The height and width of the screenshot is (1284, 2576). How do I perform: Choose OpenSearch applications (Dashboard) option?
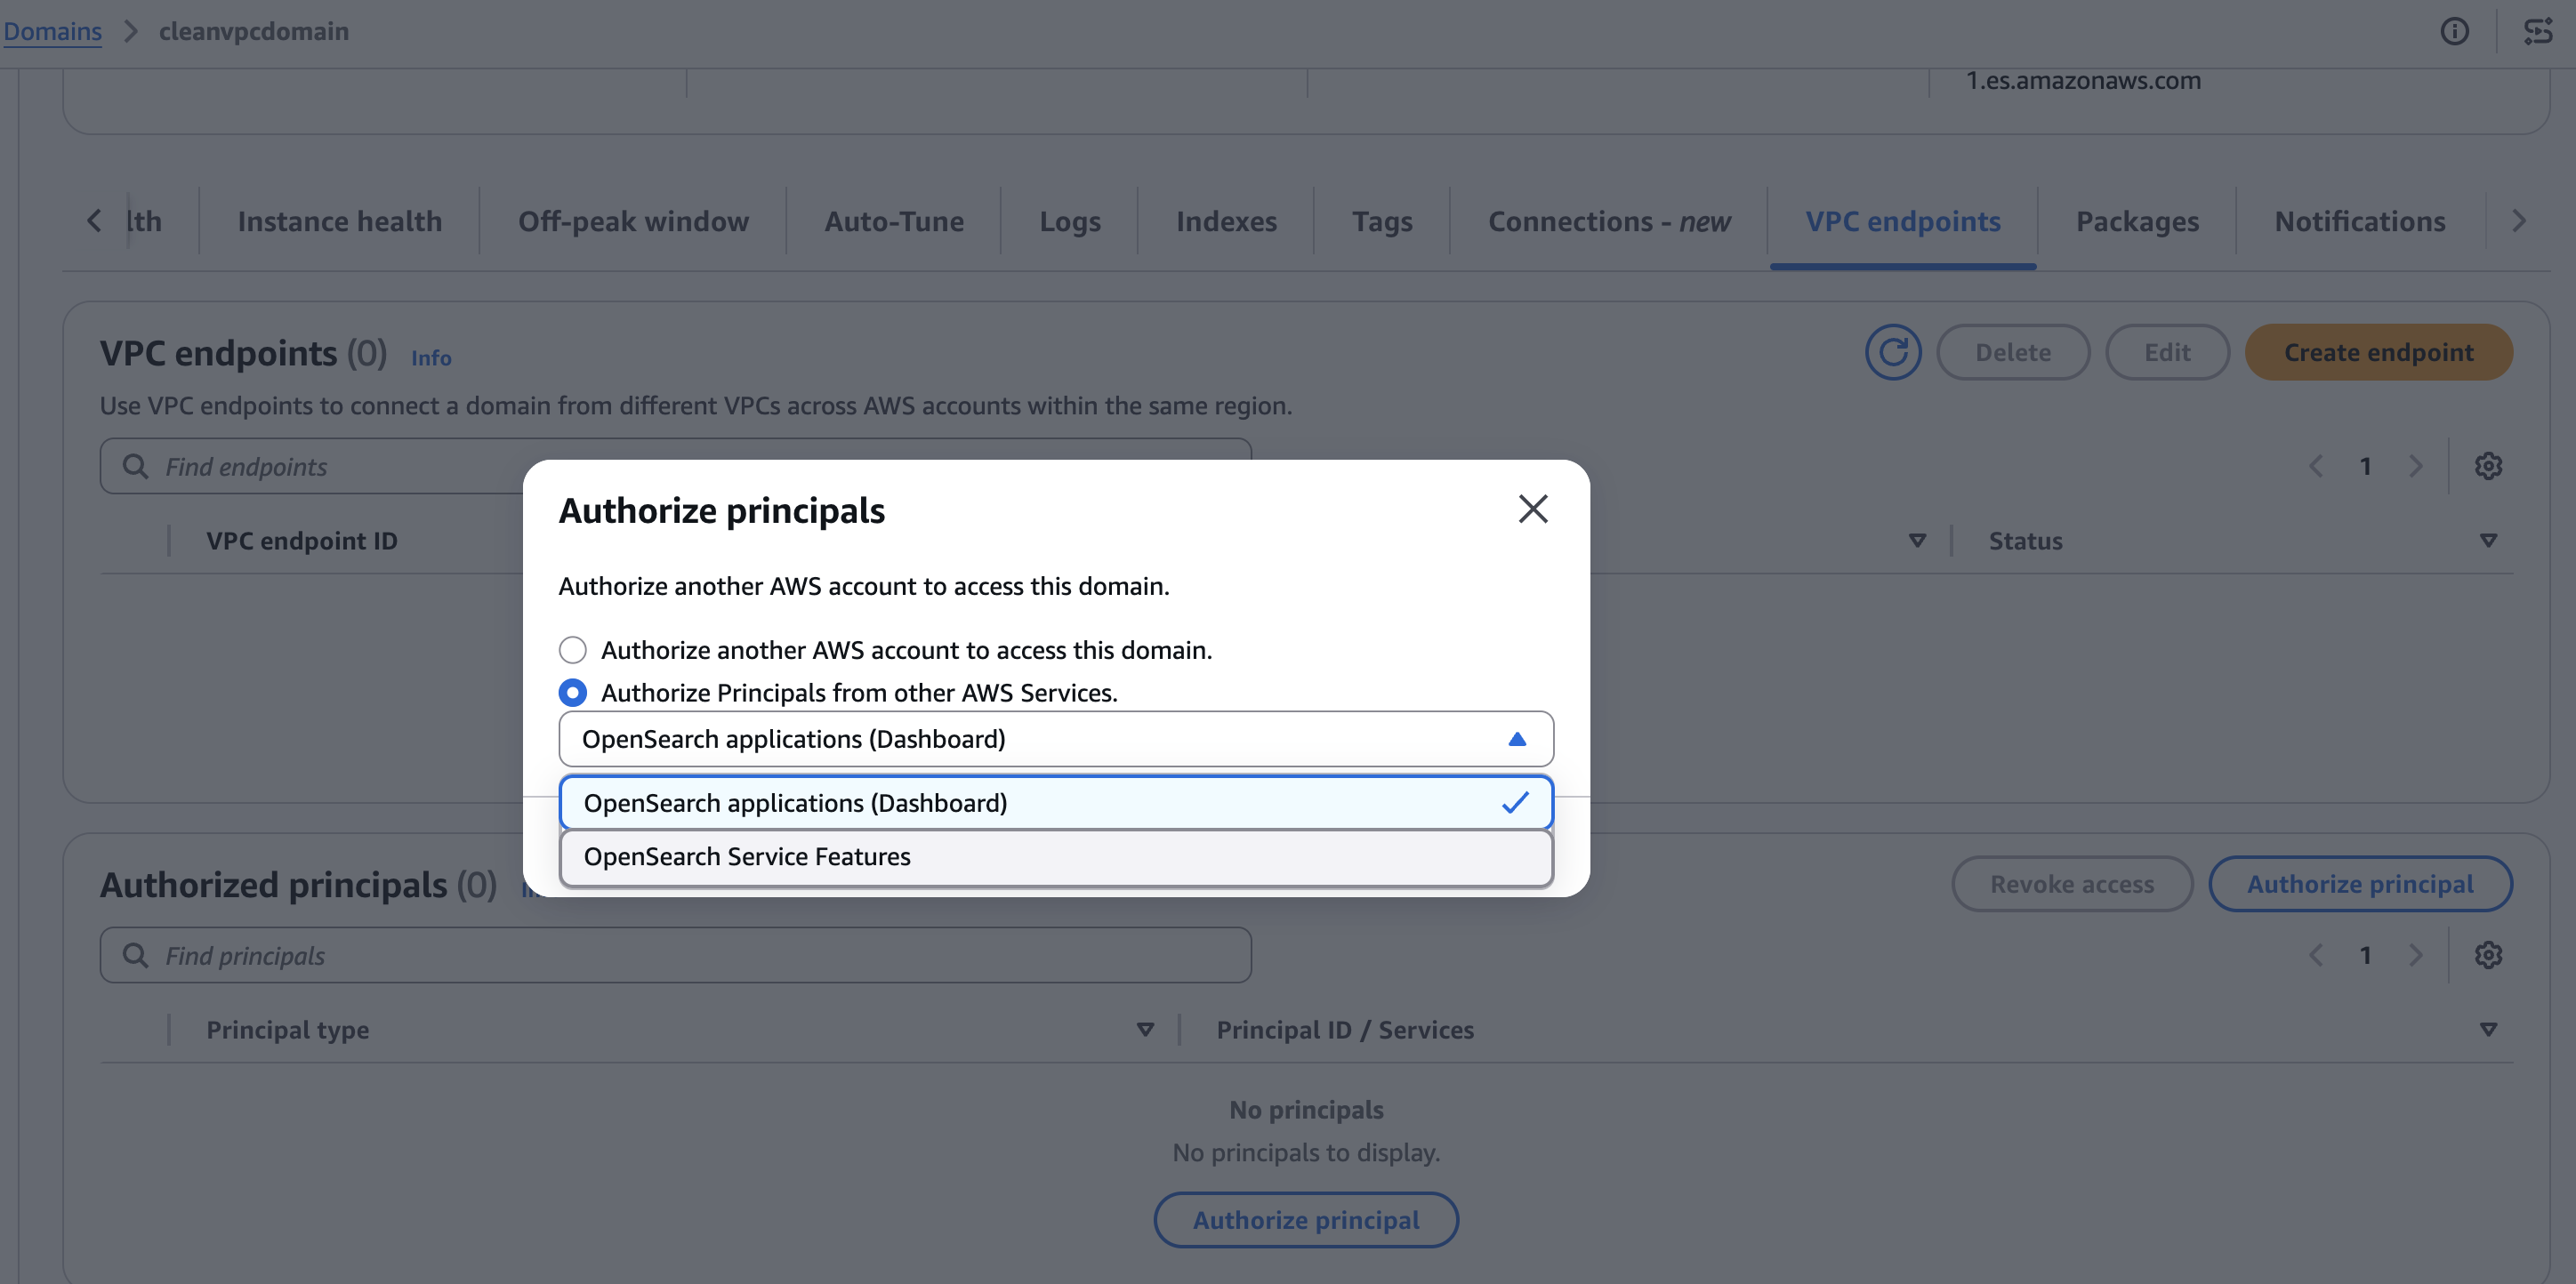[x=1055, y=803]
